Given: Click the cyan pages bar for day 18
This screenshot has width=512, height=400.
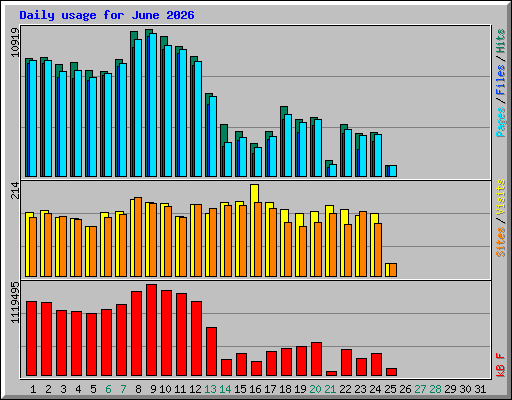Looking at the screenshot, I should (288, 145).
